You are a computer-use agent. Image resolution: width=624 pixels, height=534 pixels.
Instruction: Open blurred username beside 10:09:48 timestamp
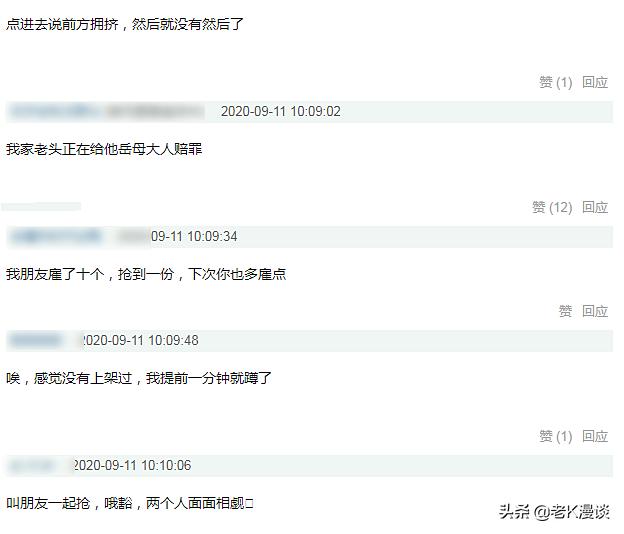click(x=37, y=341)
